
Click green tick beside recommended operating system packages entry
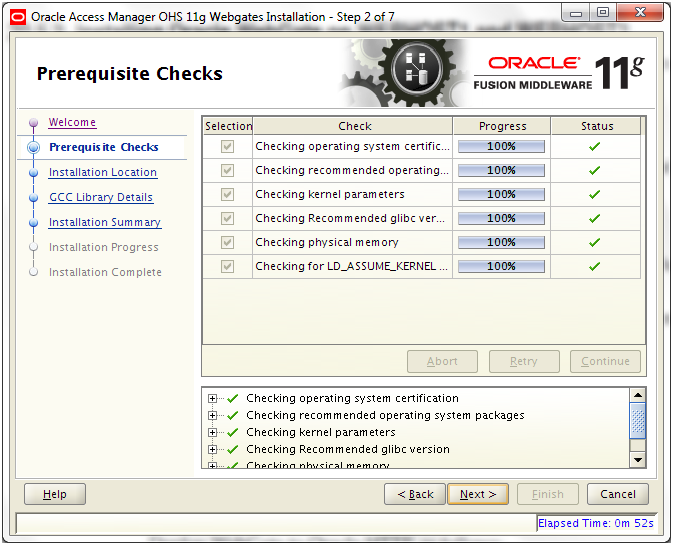coord(233,415)
